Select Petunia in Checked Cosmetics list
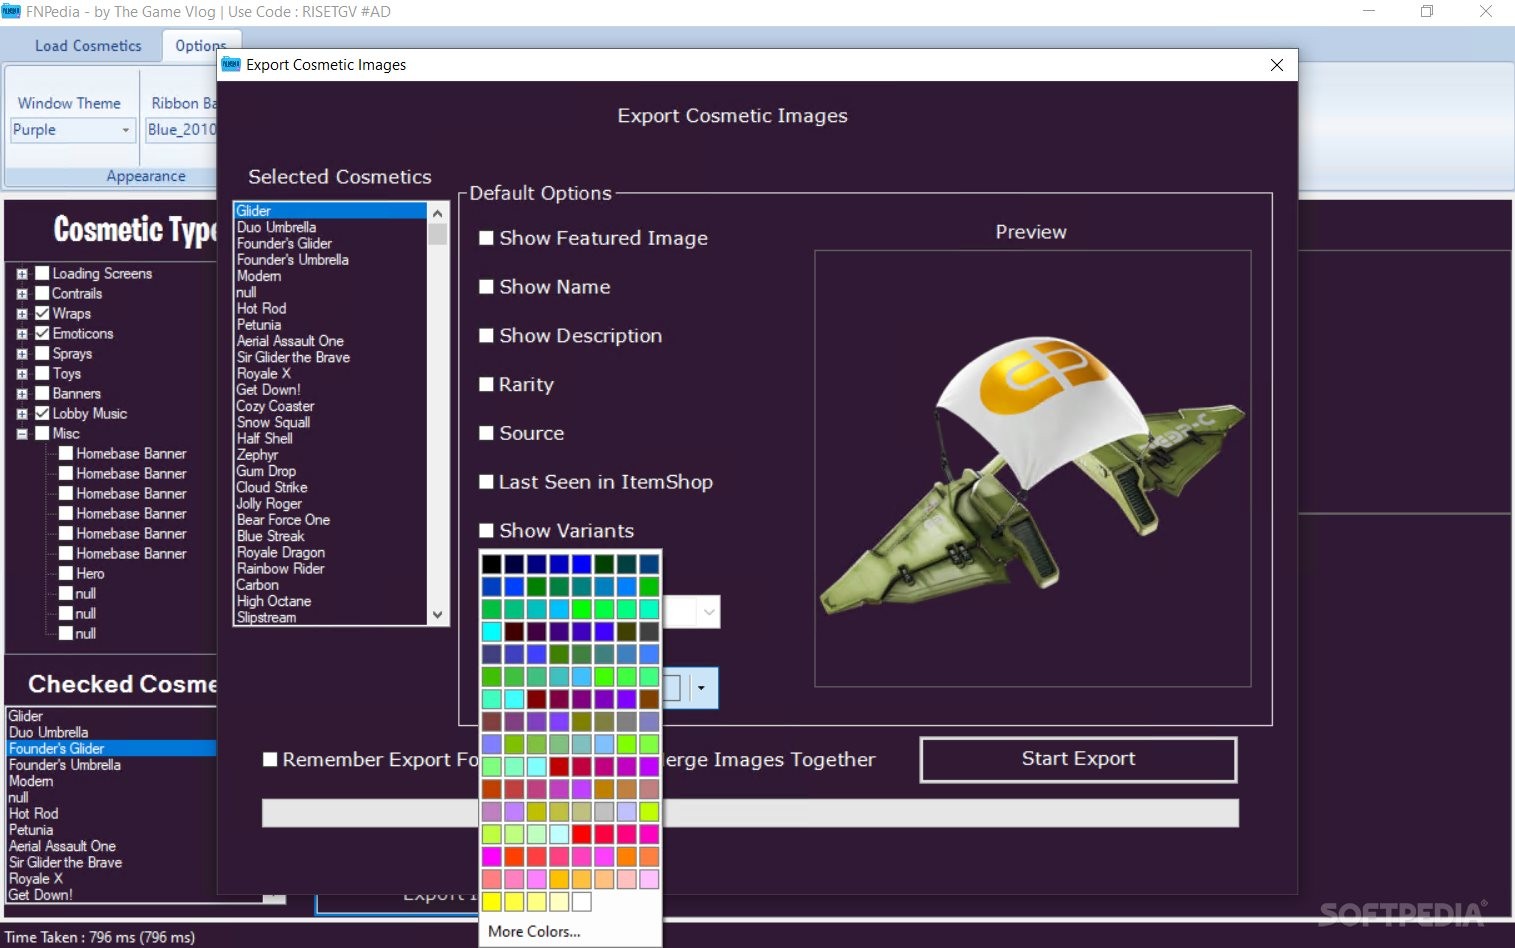Viewport: 1515px width, 948px height. coord(31,830)
